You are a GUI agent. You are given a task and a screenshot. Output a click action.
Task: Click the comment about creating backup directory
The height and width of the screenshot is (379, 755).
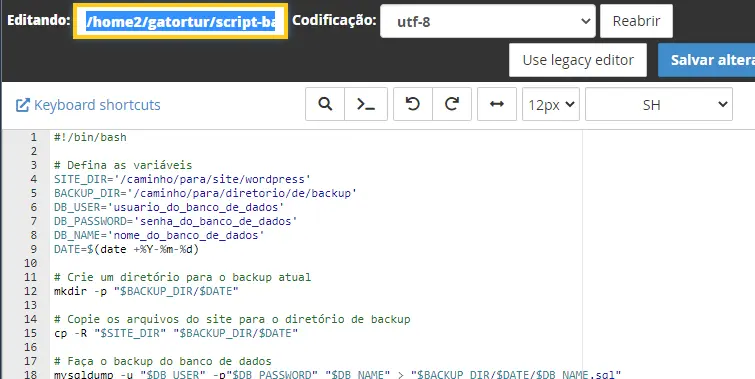(182, 277)
